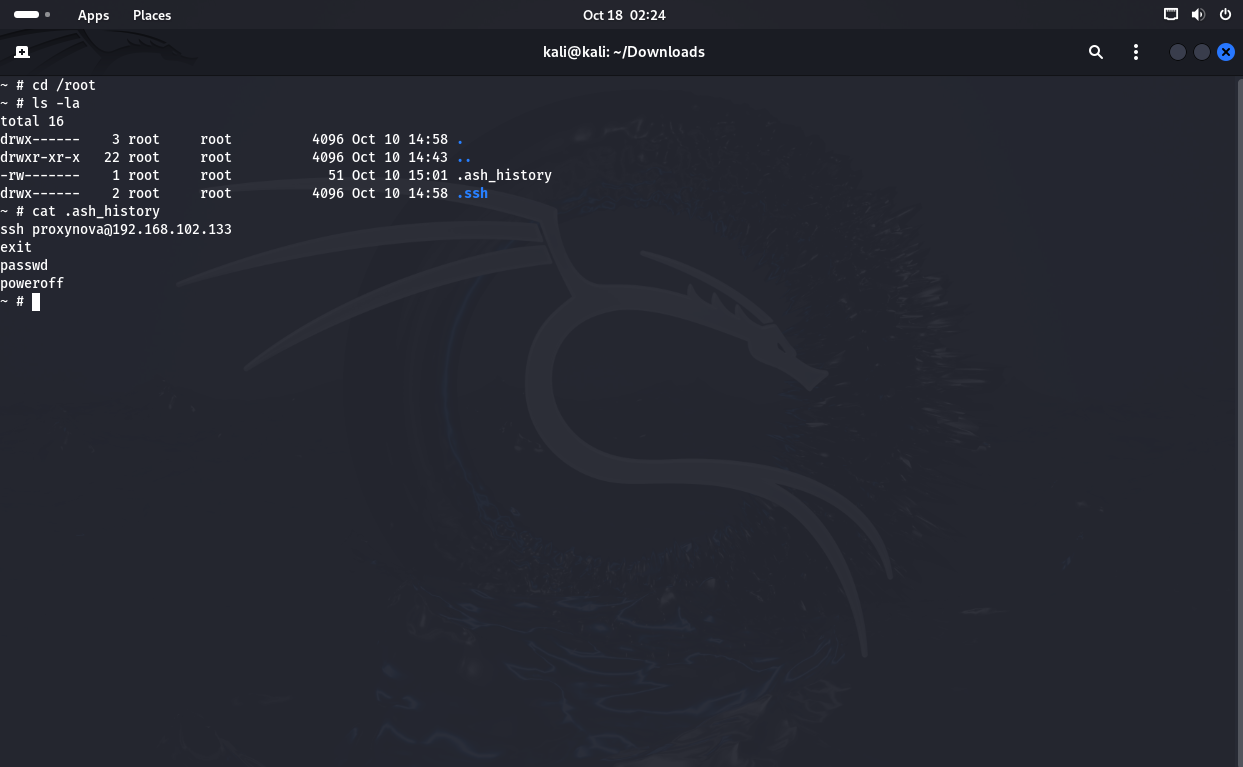The width and height of the screenshot is (1243, 767).
Task: Click the 'poweroff' history line
Action: coord(32,283)
